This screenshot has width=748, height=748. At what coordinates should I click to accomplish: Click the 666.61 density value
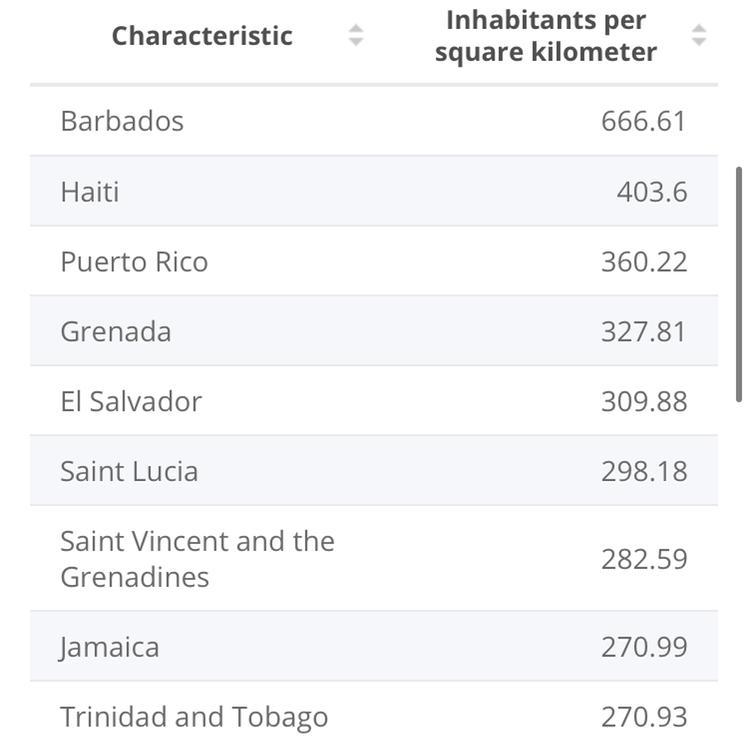click(x=644, y=121)
